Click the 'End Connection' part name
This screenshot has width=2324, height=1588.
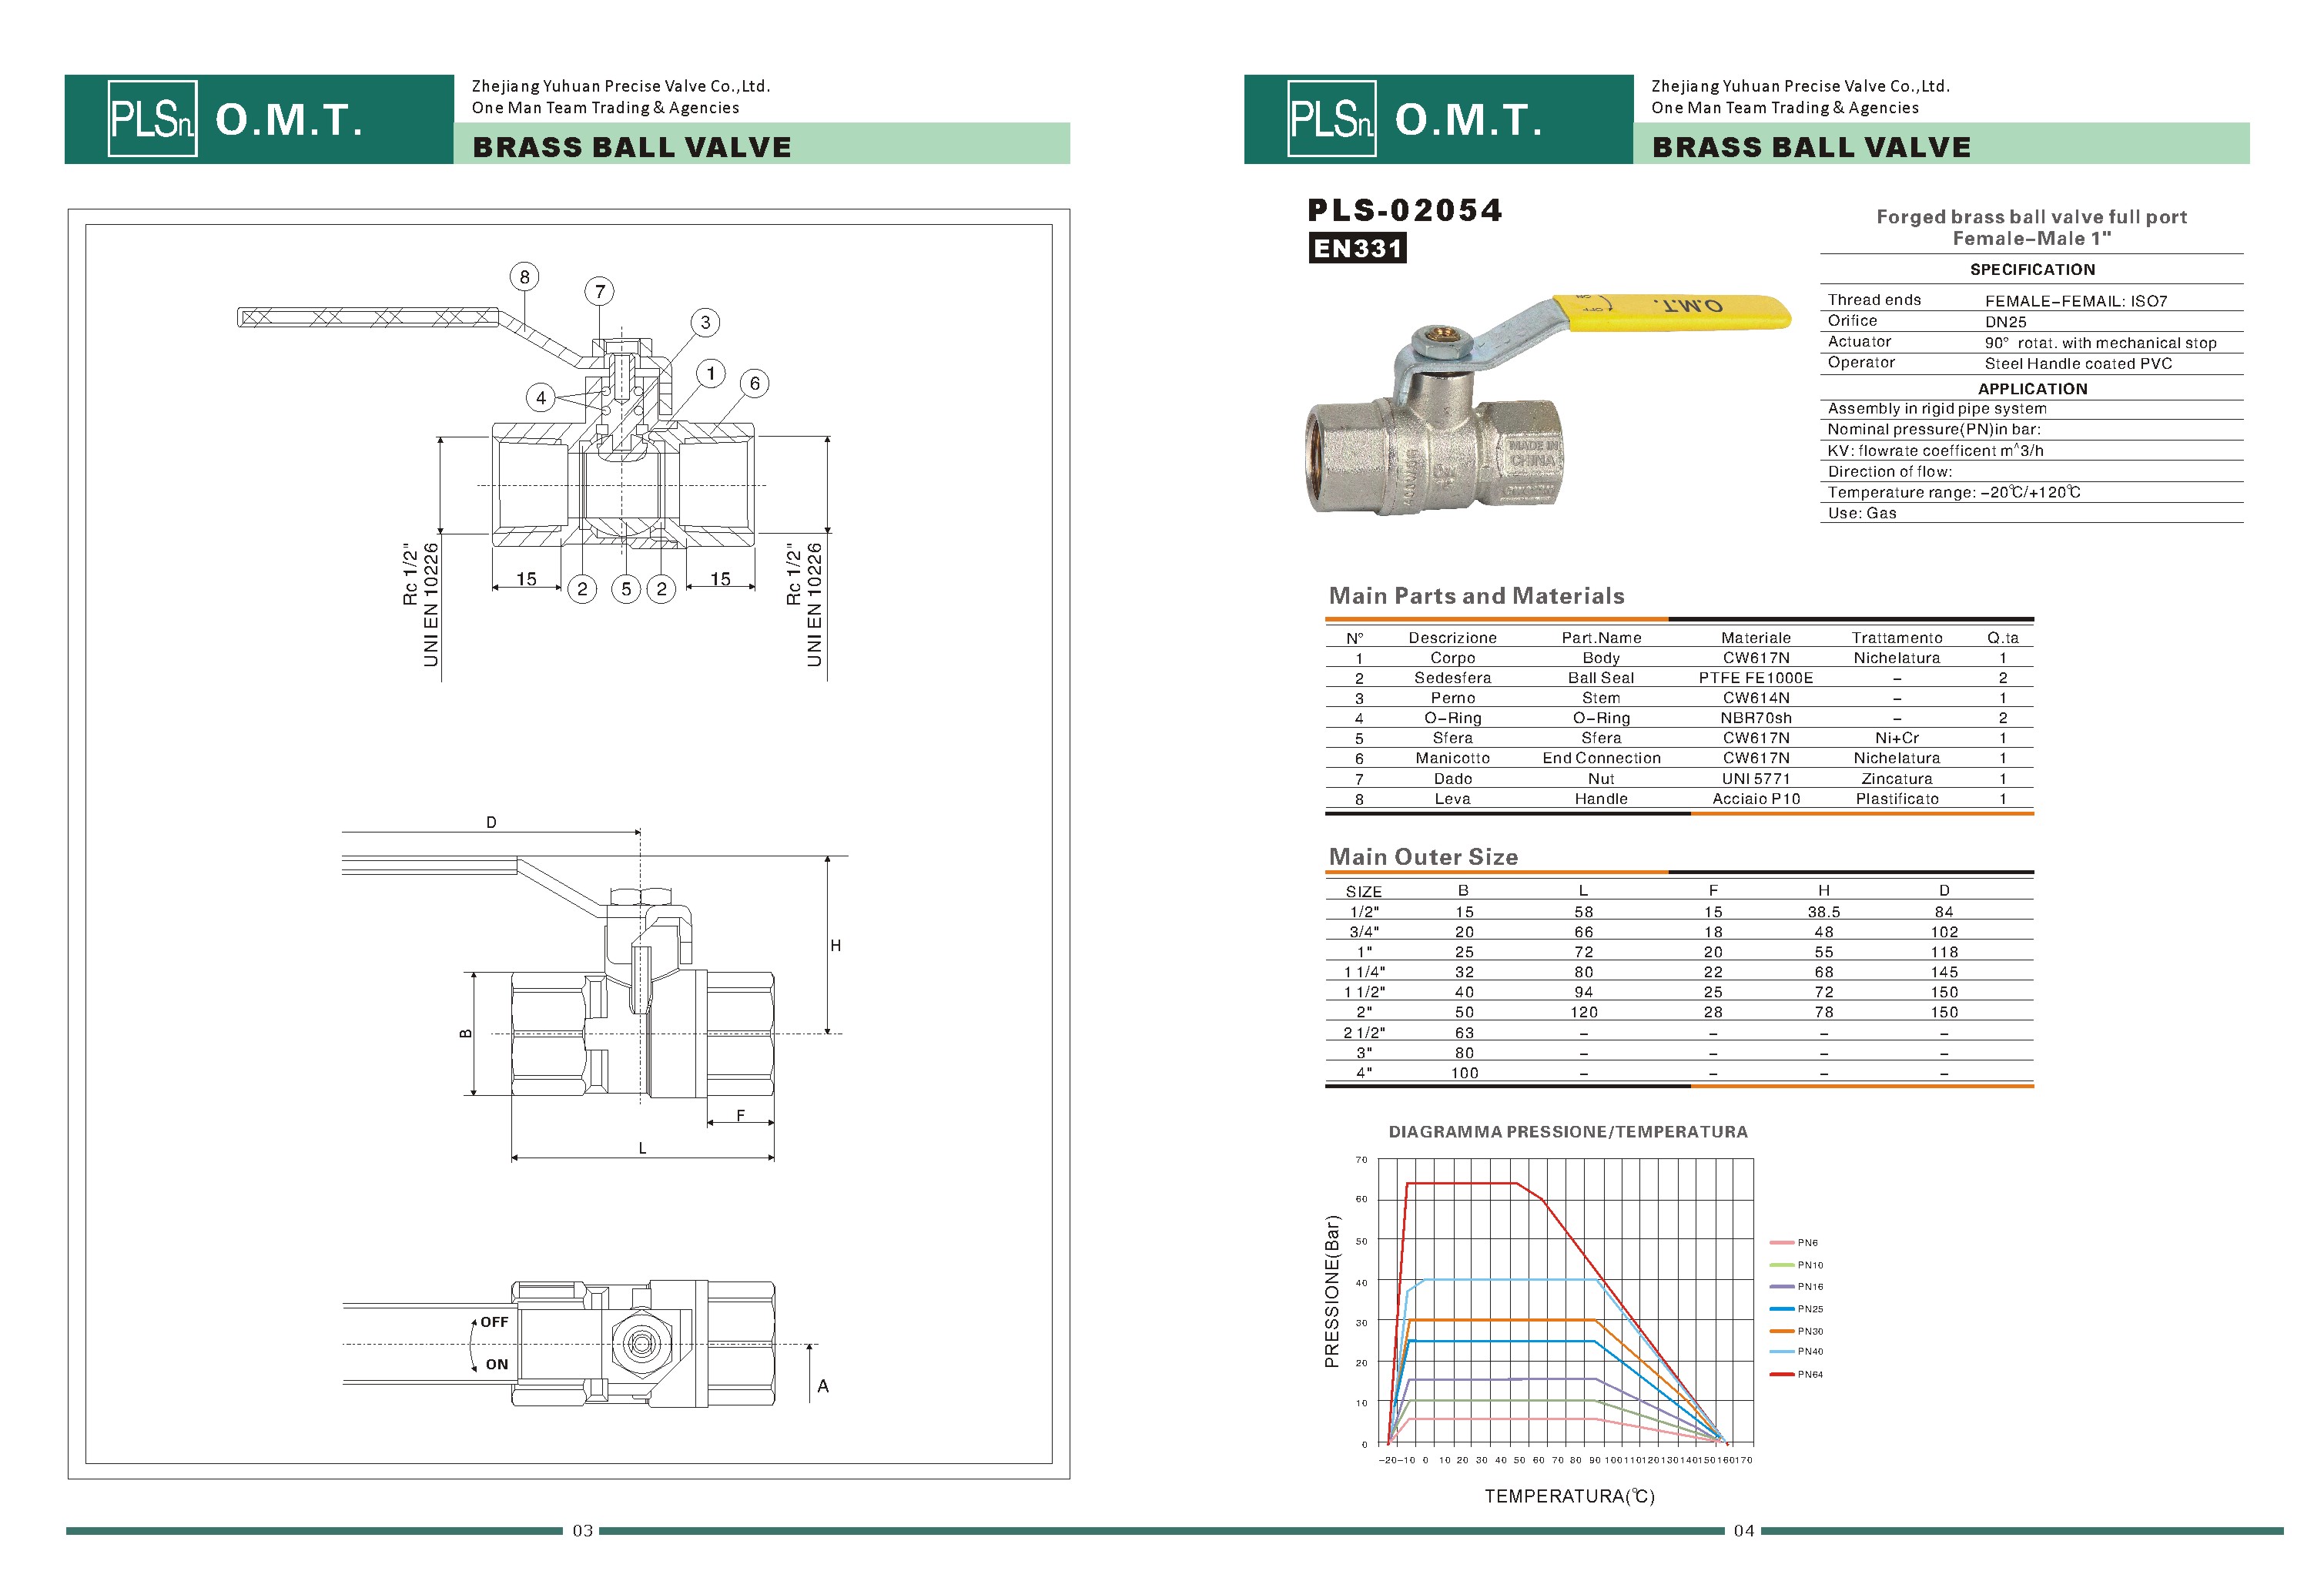1601,758
